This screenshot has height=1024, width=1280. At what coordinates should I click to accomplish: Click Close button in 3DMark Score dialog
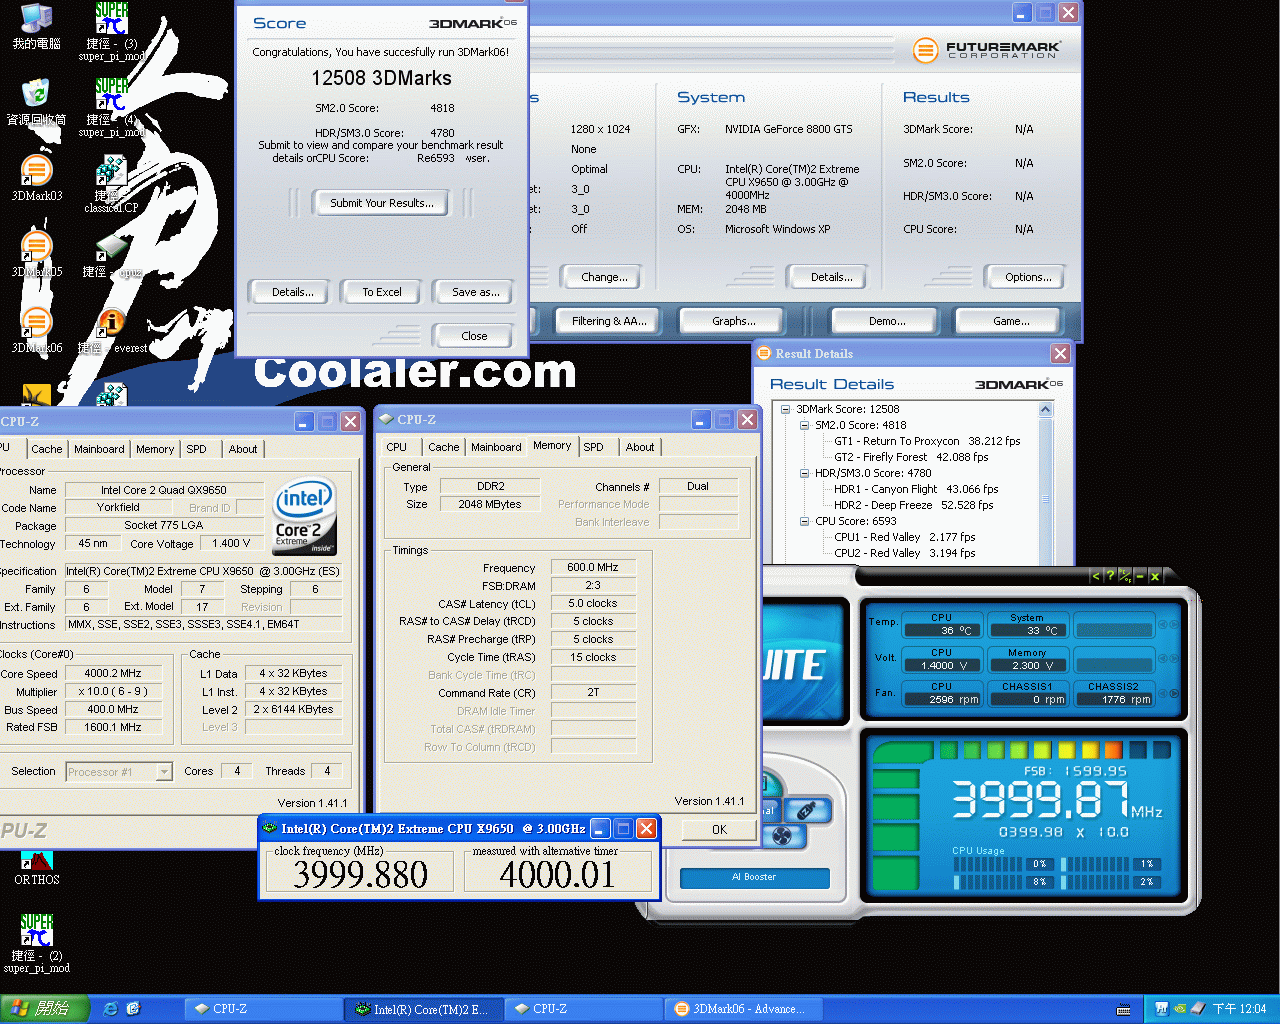(474, 336)
